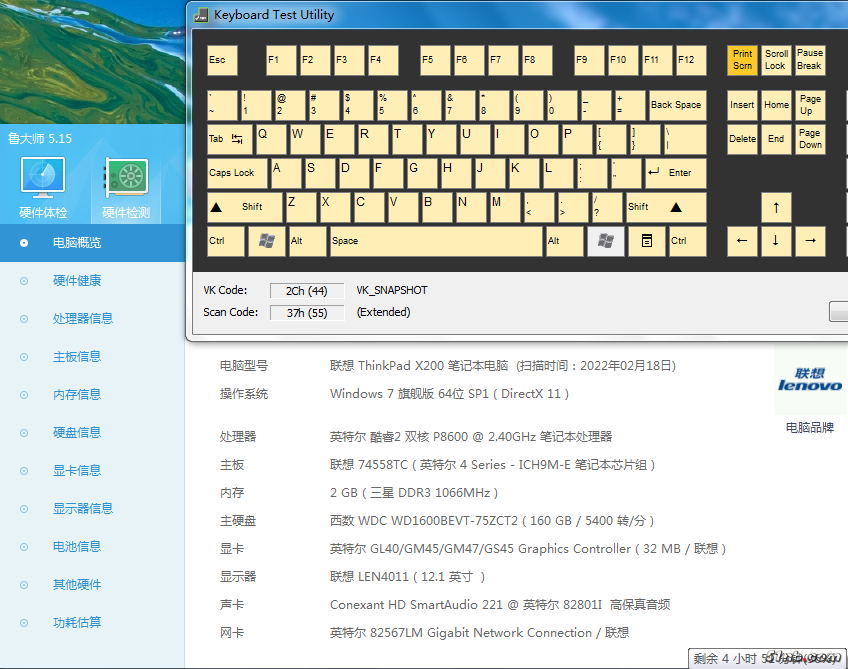Viewport: 848px width, 669px height.
Task: Toggle the Scroll Lock key
Action: [x=776, y=59]
